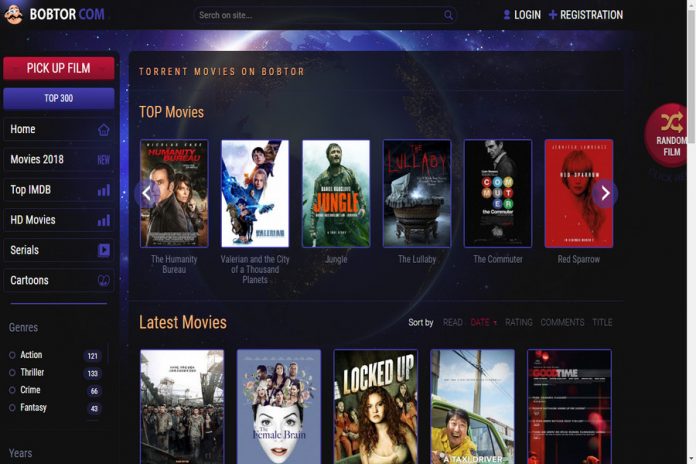Click the bar chart icon beside HD Movies
The width and height of the screenshot is (696, 464).
point(103,220)
